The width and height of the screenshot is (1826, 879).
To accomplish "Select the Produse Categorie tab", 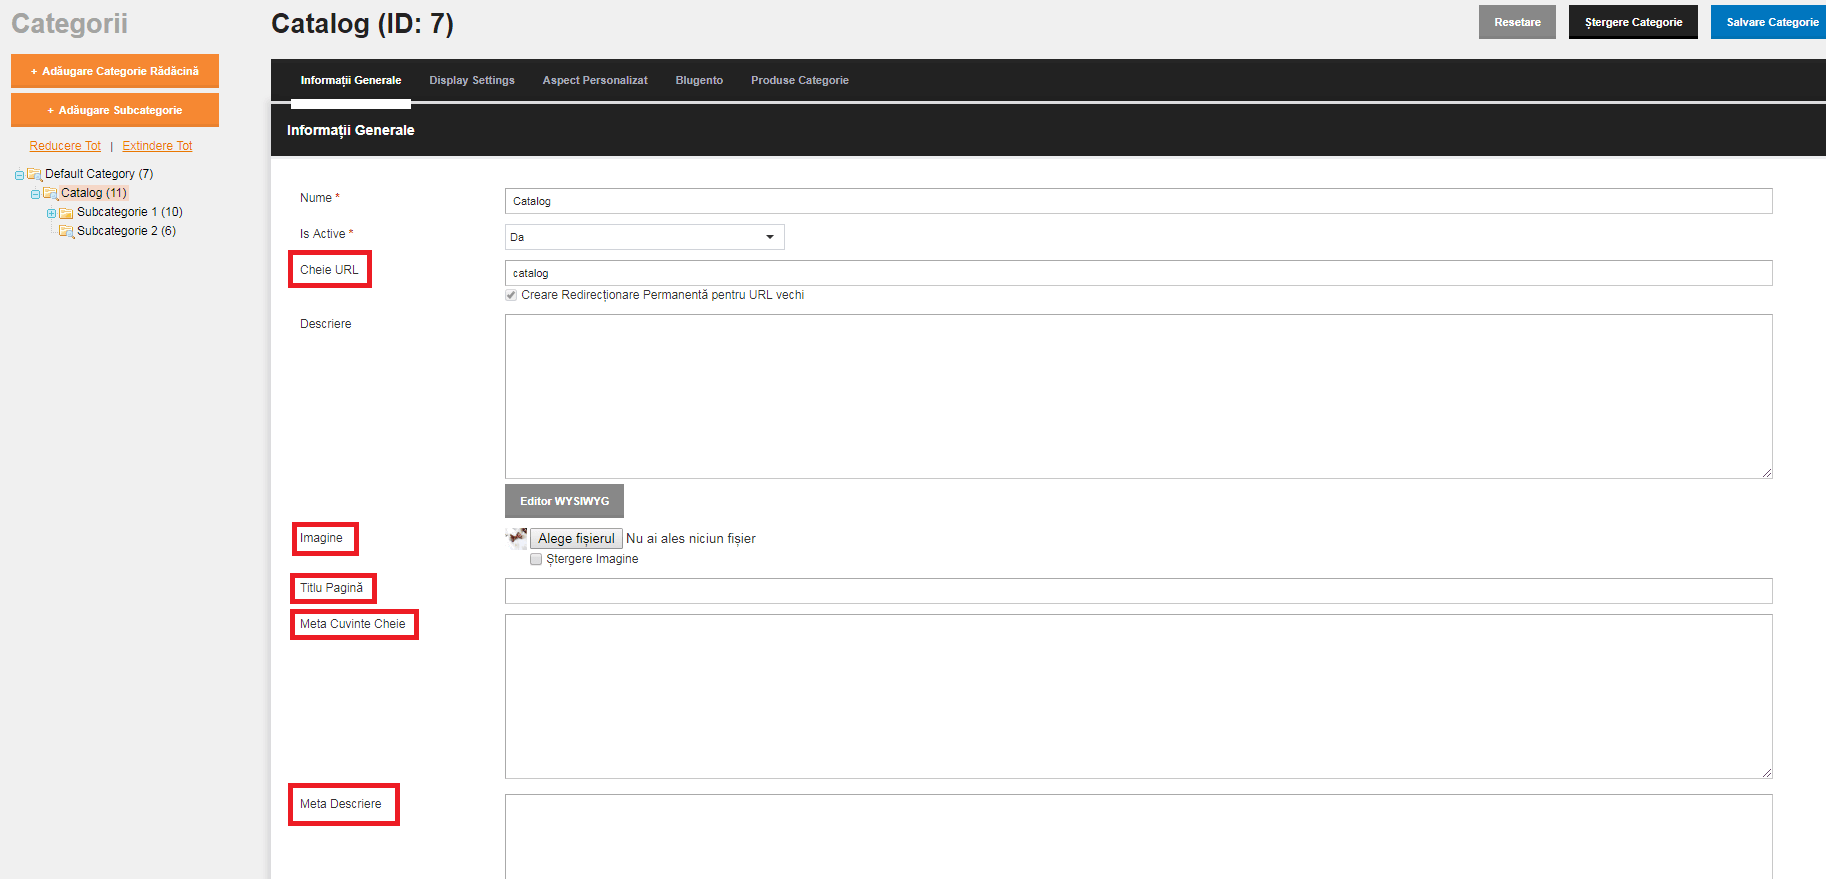I will click(800, 80).
